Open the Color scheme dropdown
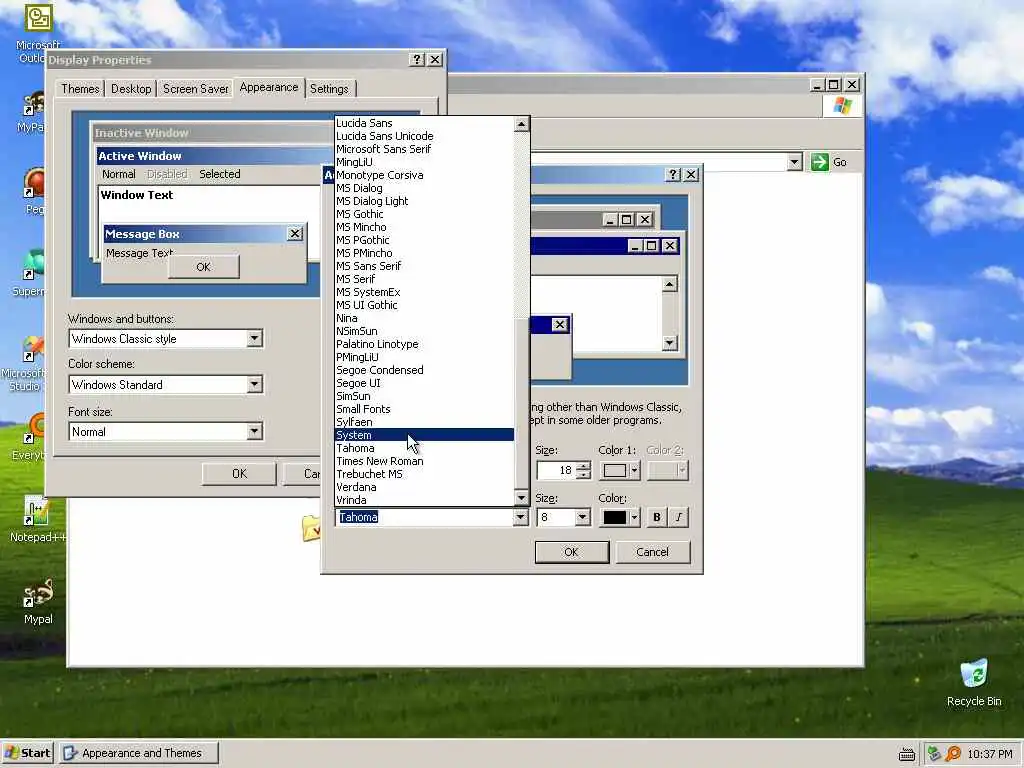 tap(255, 384)
